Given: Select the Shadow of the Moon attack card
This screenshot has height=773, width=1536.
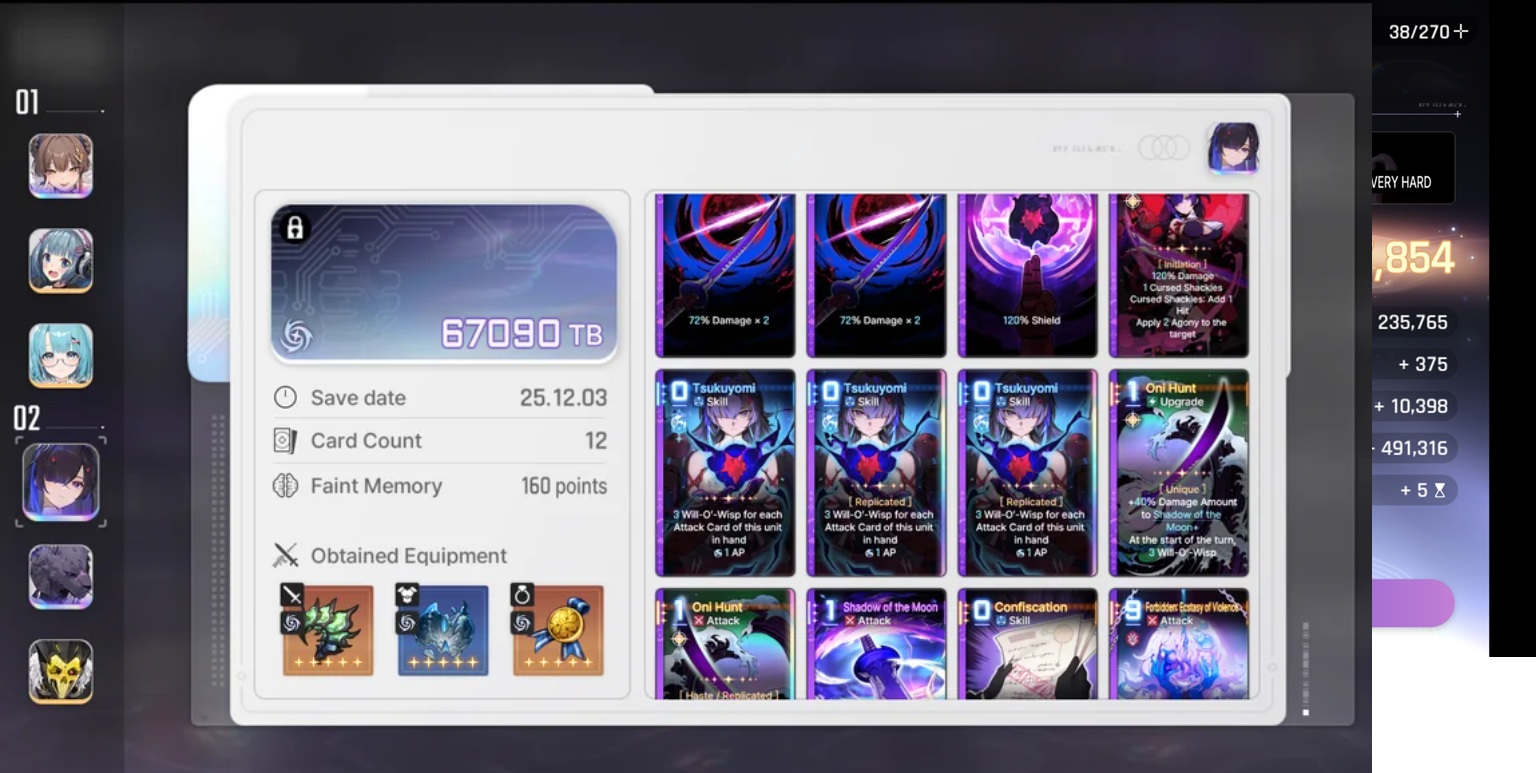Looking at the screenshot, I should [876, 644].
